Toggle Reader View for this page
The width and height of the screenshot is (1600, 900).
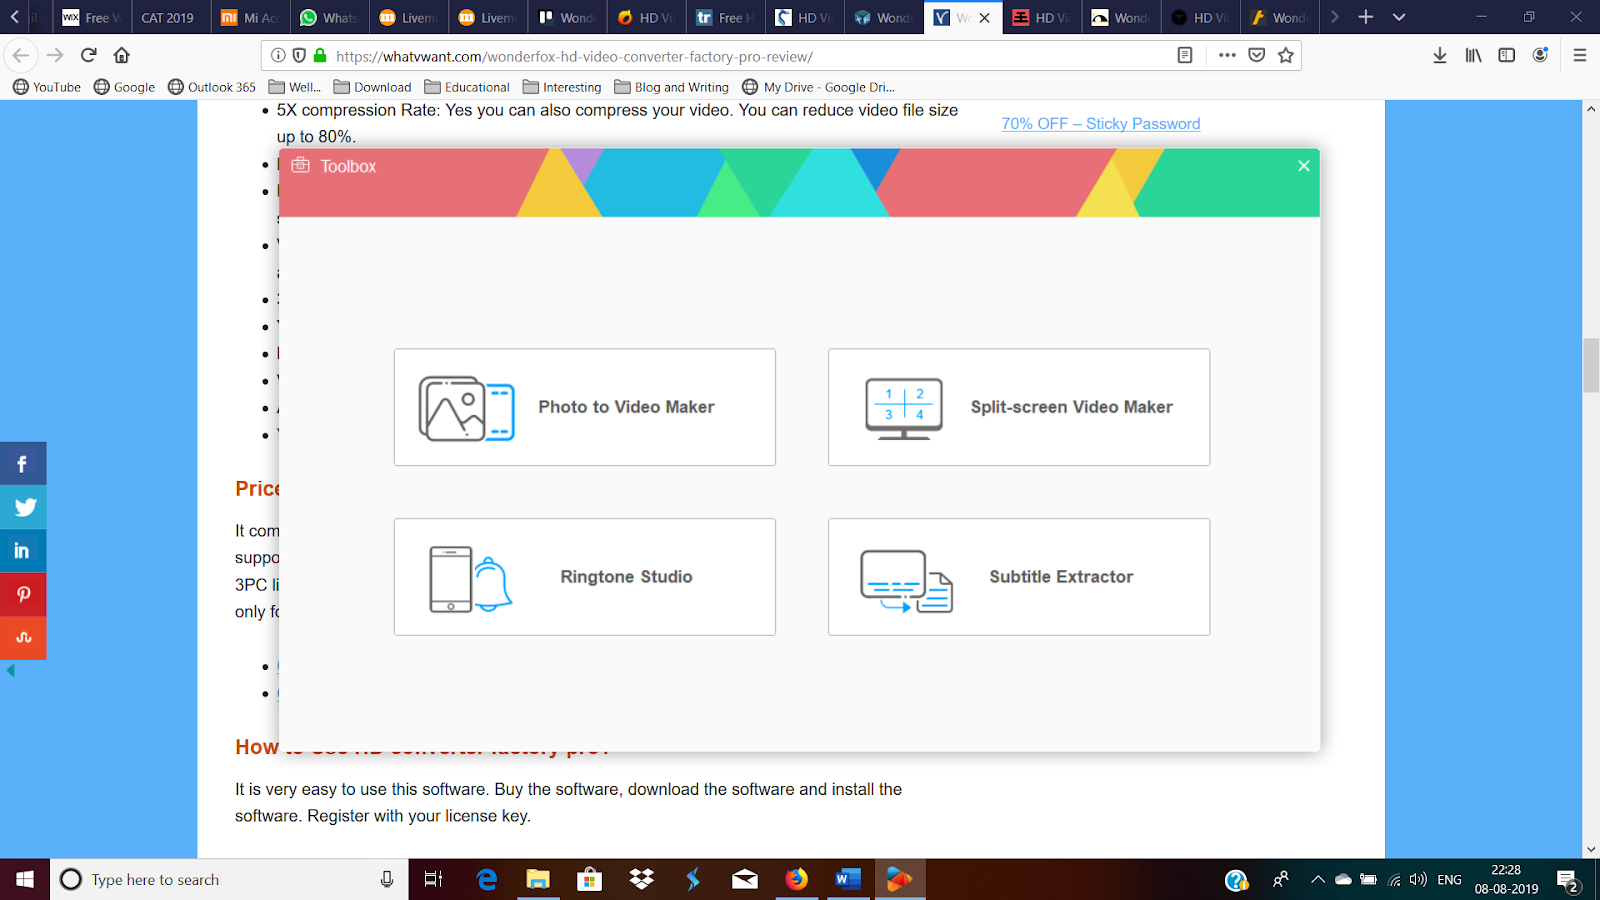(x=1185, y=56)
